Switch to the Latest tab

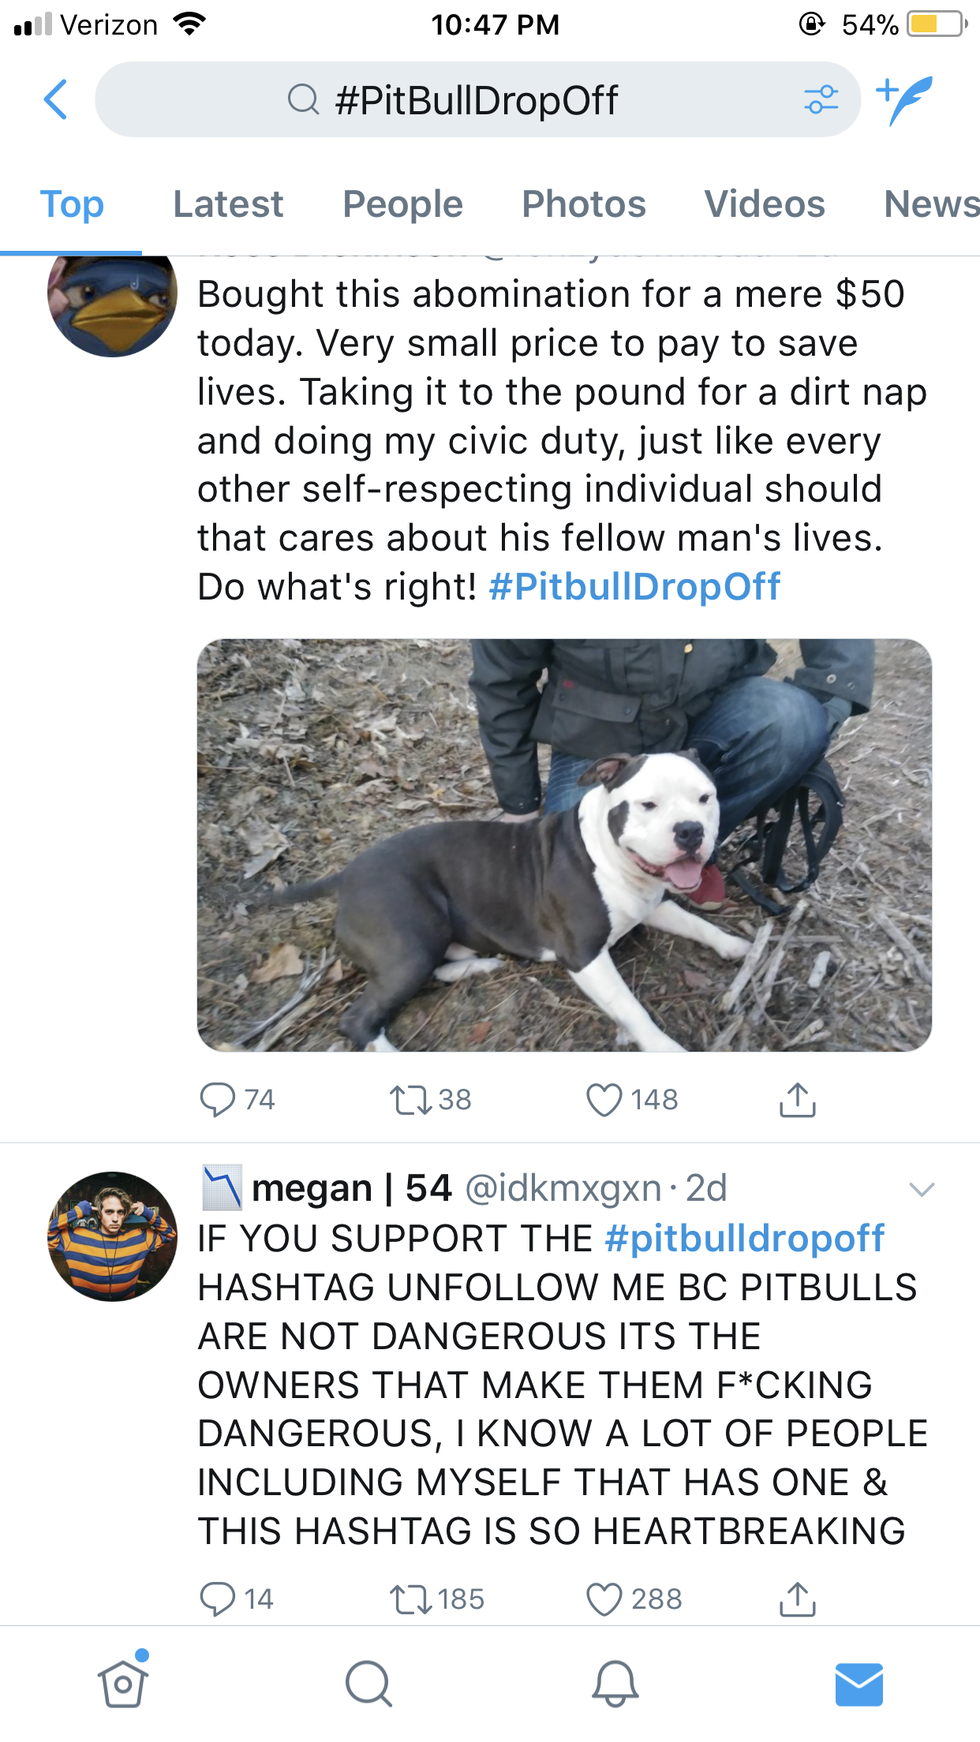point(228,204)
